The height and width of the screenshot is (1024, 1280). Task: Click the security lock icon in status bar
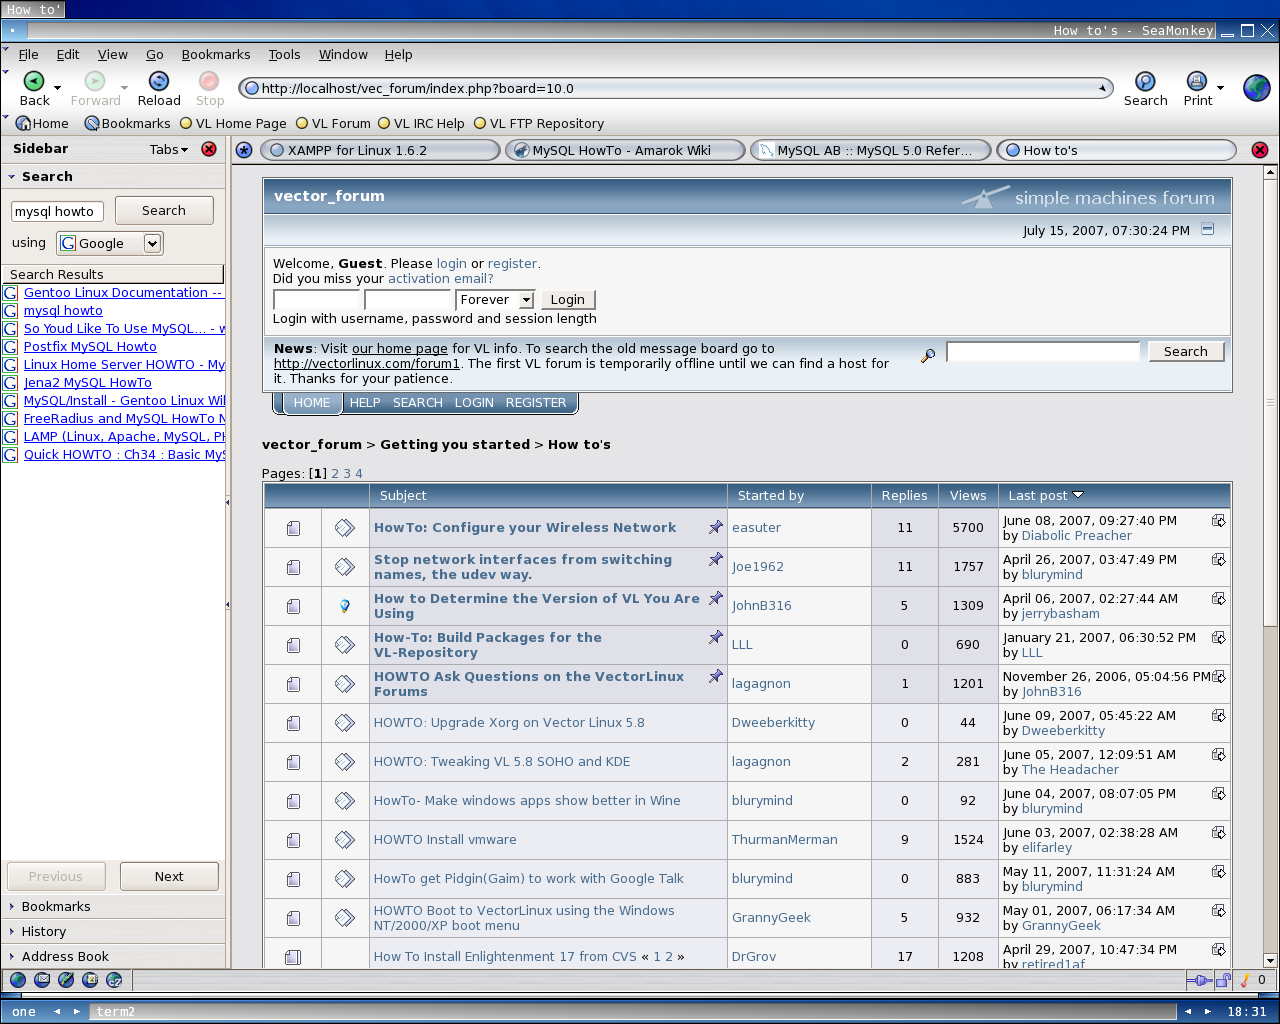[x=1224, y=980]
